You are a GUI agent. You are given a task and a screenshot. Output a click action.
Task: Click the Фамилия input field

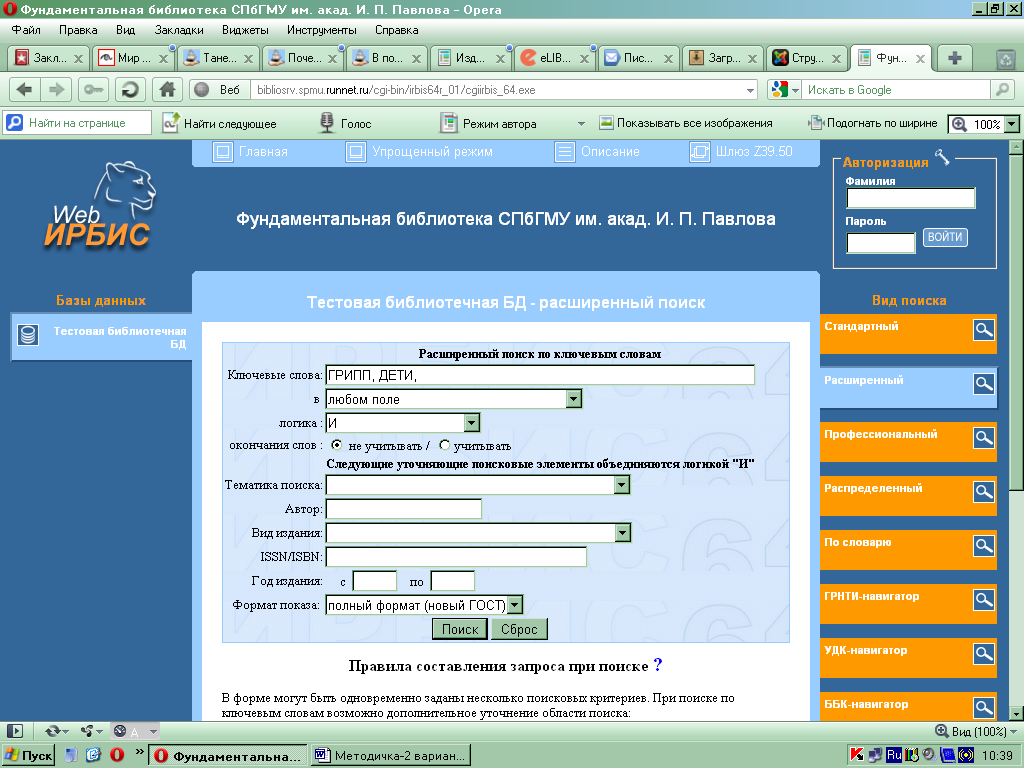tap(910, 198)
